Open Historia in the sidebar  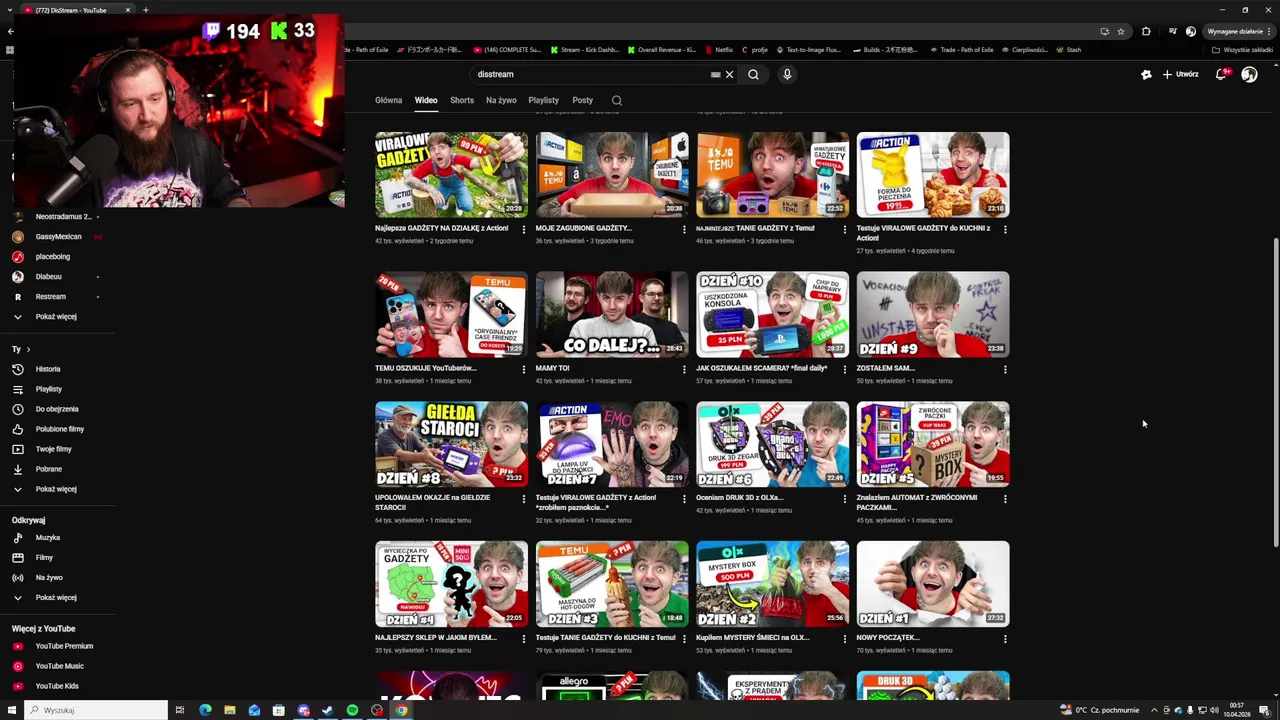tap(48, 369)
